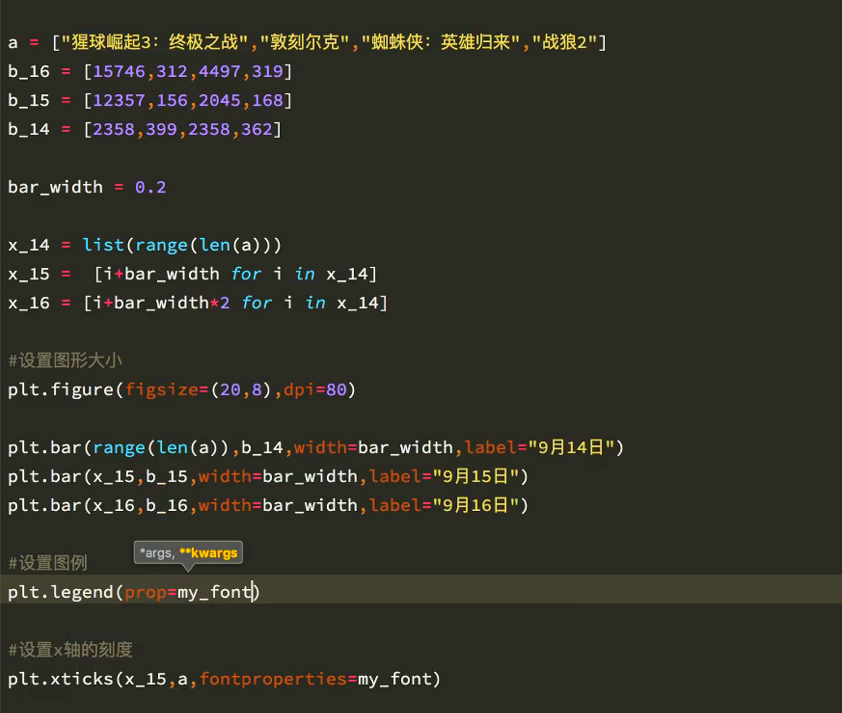This screenshot has width=842, height=713.
Task: Click the value 2045 in b_15
Action: [219, 100]
